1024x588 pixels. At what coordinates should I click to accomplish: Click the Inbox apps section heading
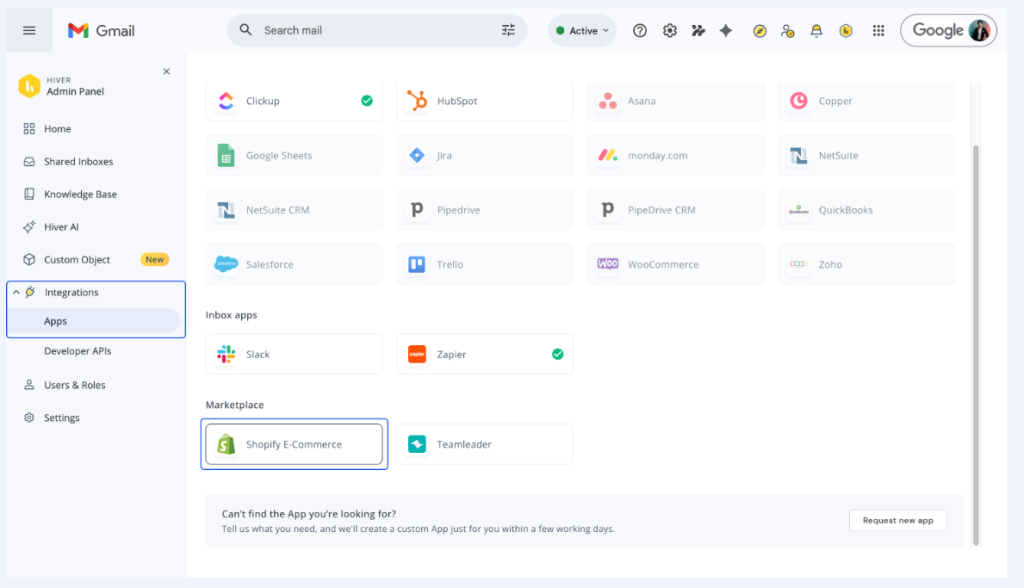(x=231, y=315)
